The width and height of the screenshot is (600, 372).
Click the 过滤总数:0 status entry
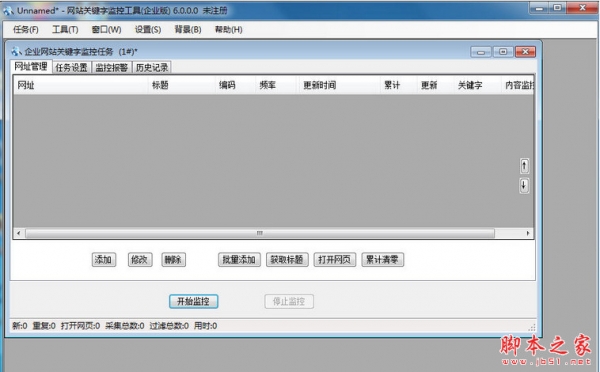point(169,326)
